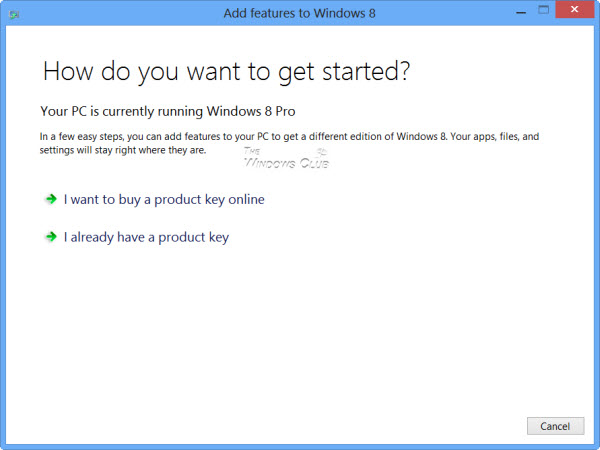The image size is (600, 450).
Task: Maximize the Add features window
Action: tap(543, 10)
